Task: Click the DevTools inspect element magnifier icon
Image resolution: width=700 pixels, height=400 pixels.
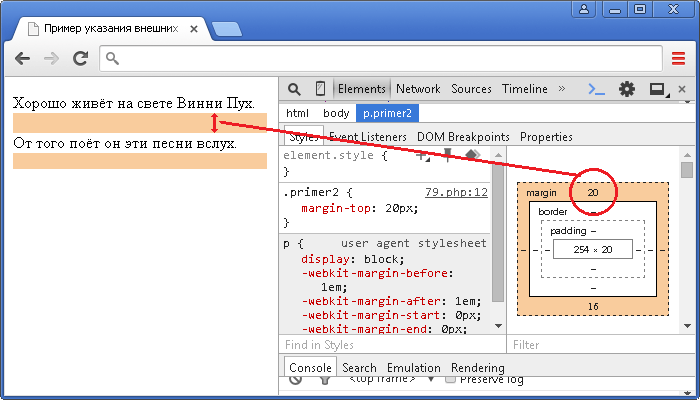Action: [296, 89]
